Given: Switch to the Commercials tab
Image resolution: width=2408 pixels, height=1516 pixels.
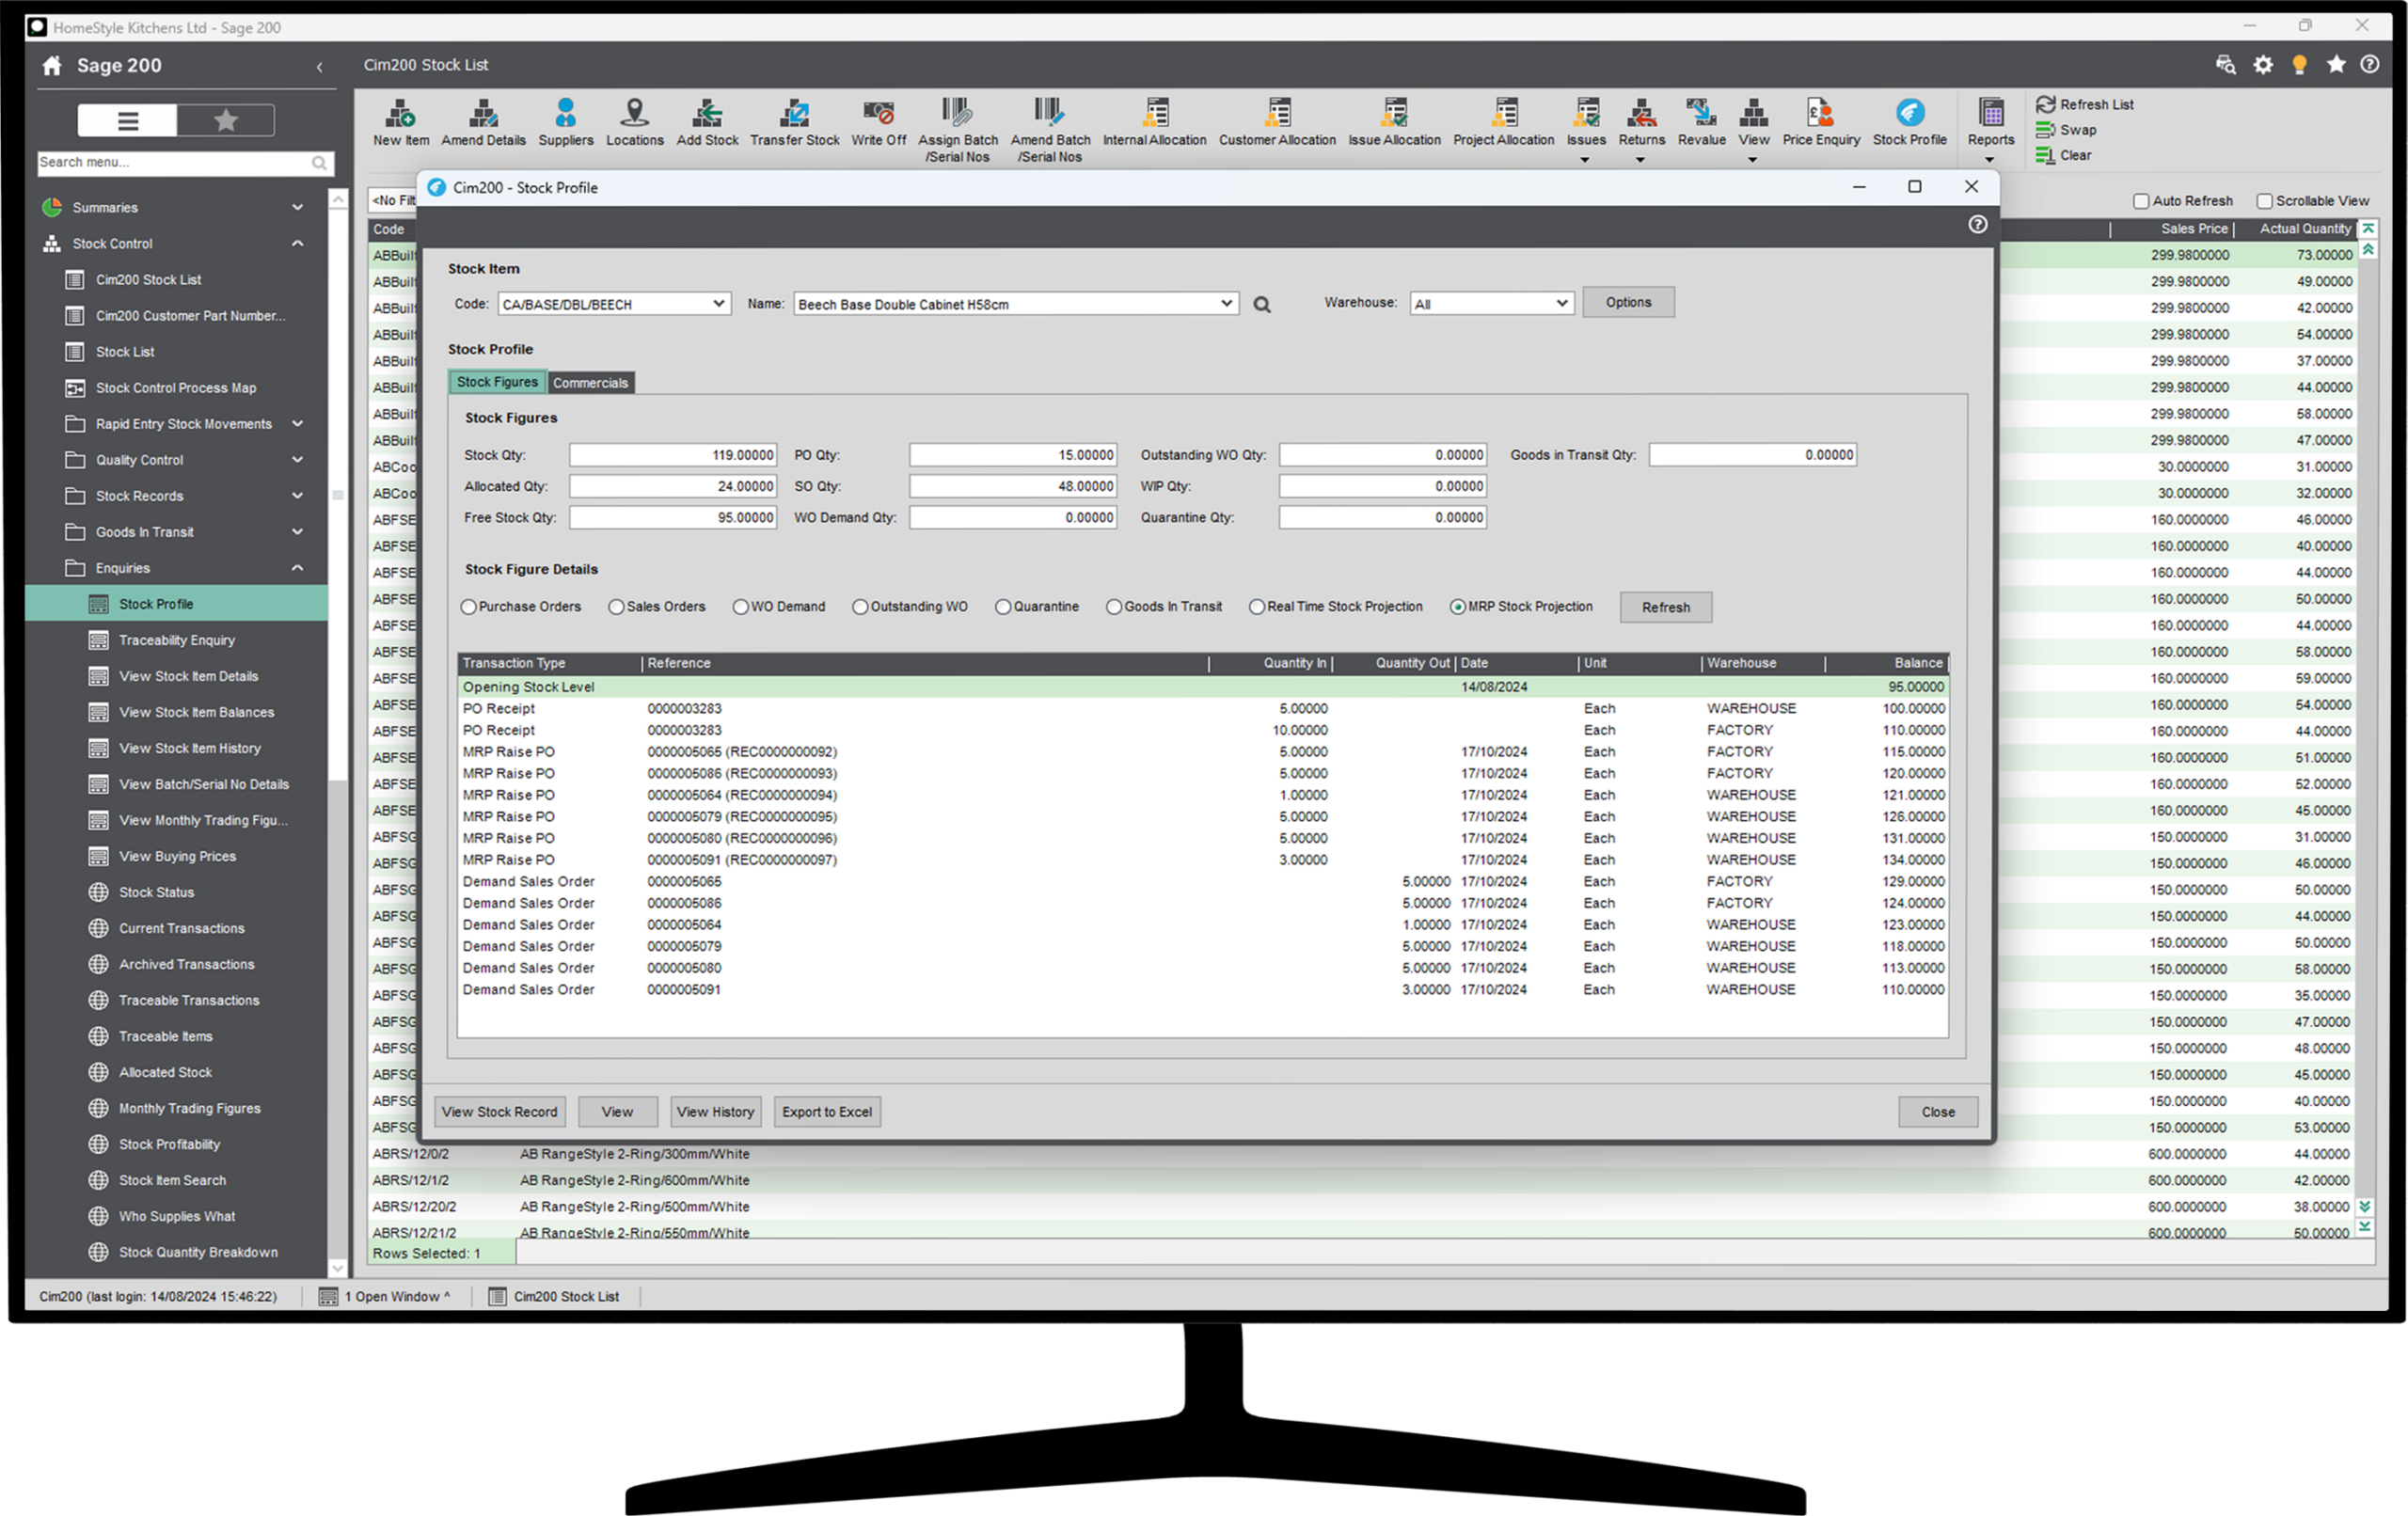Looking at the screenshot, I should (590, 383).
